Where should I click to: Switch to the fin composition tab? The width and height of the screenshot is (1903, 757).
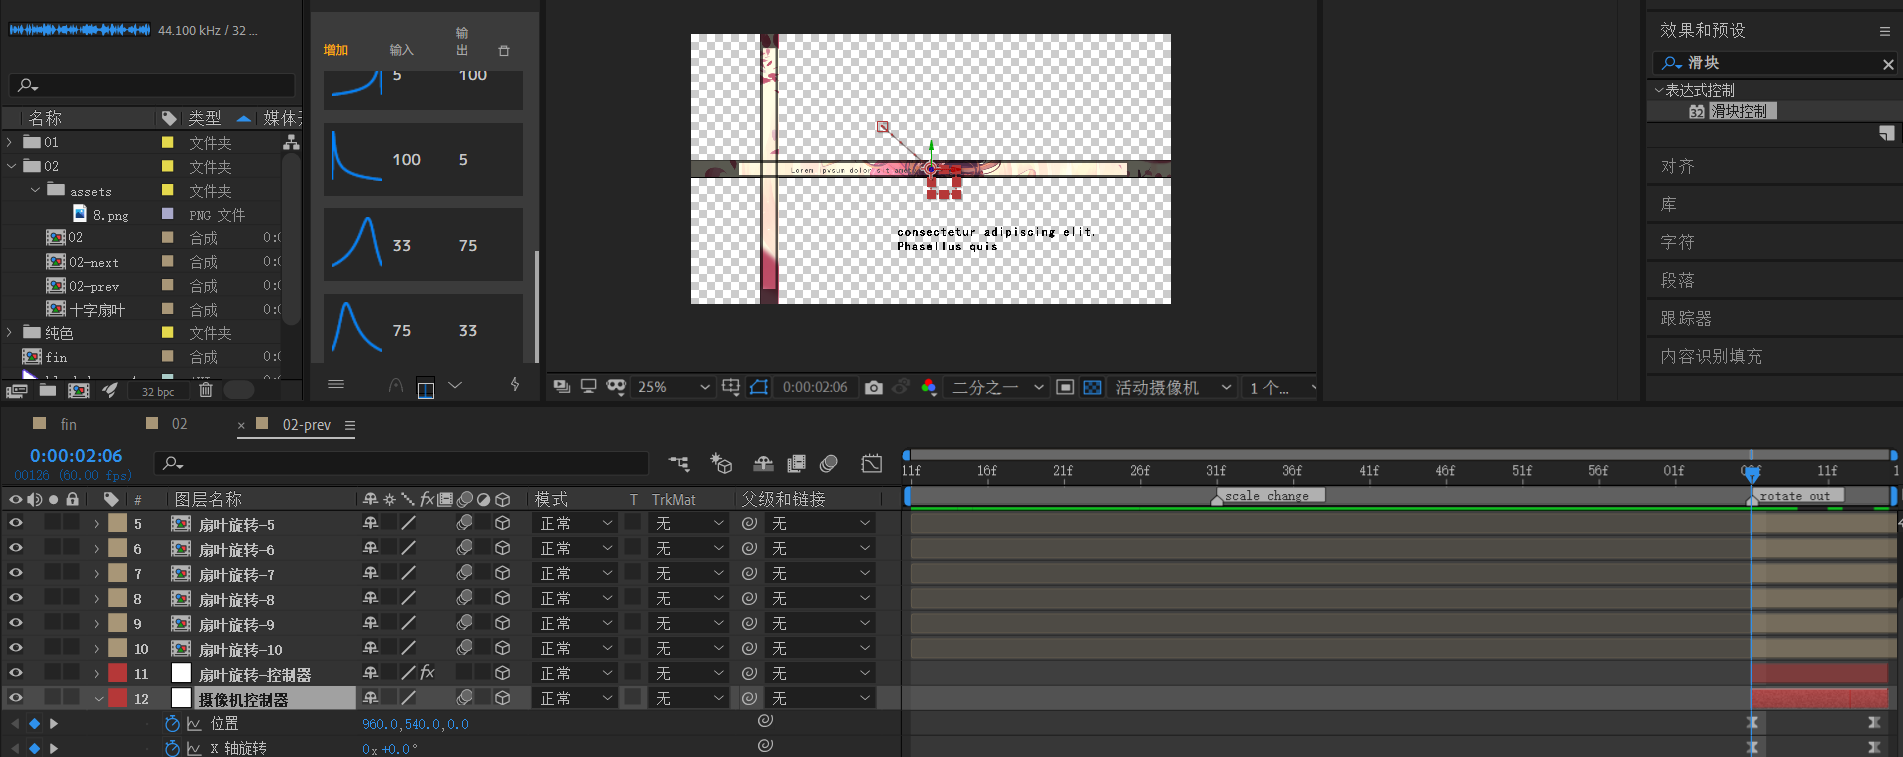pyautogui.click(x=68, y=424)
